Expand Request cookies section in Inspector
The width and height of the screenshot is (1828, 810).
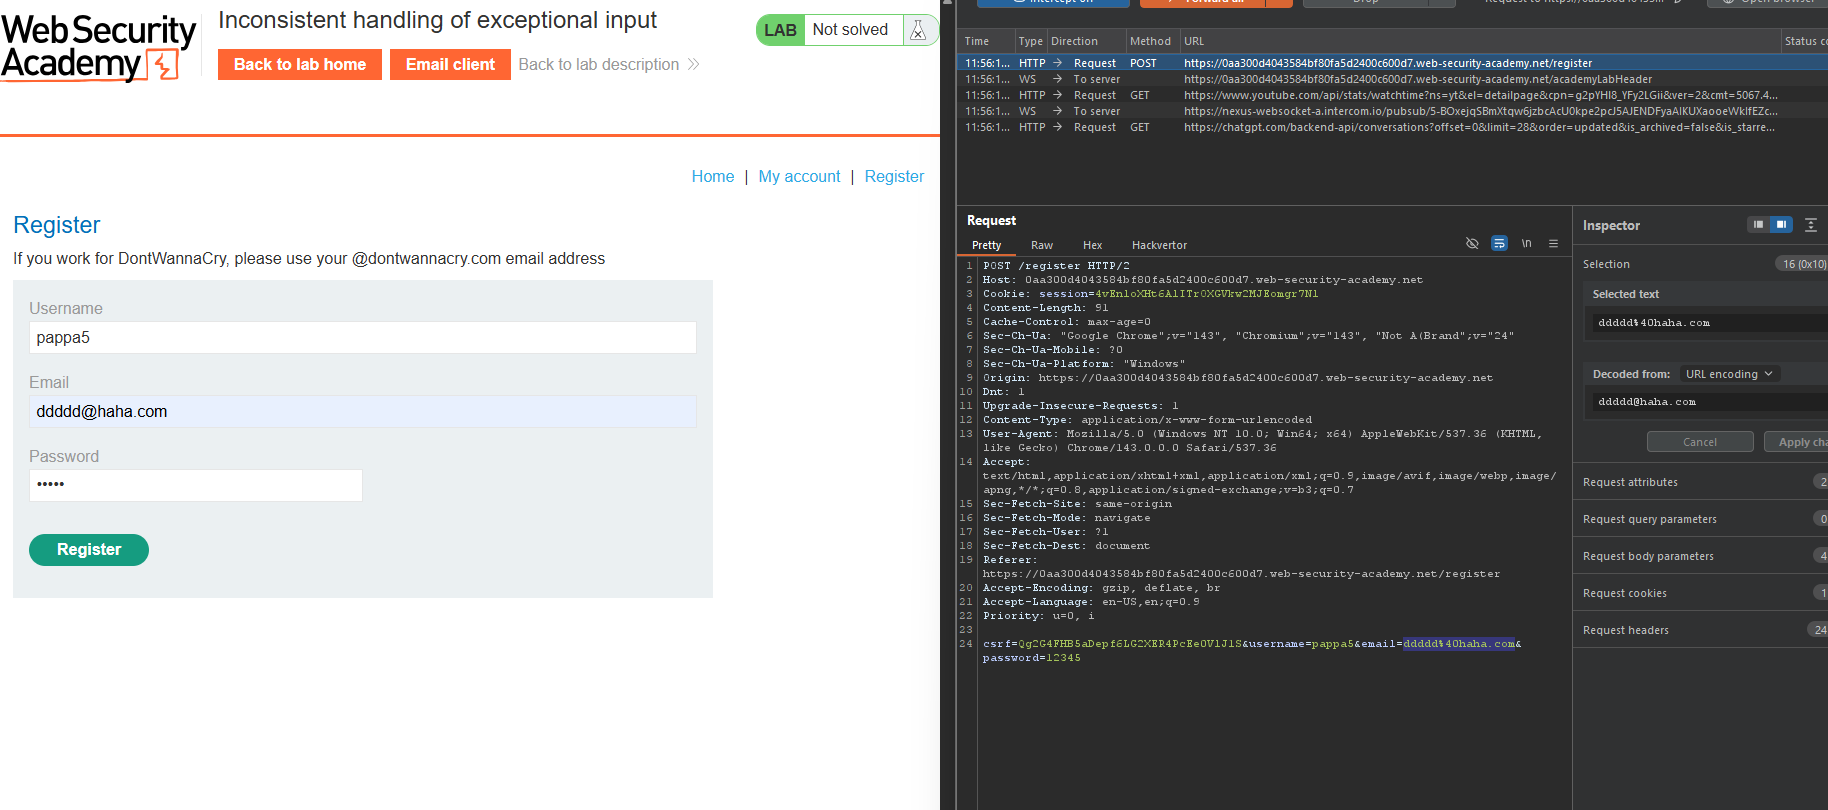tap(1700, 593)
